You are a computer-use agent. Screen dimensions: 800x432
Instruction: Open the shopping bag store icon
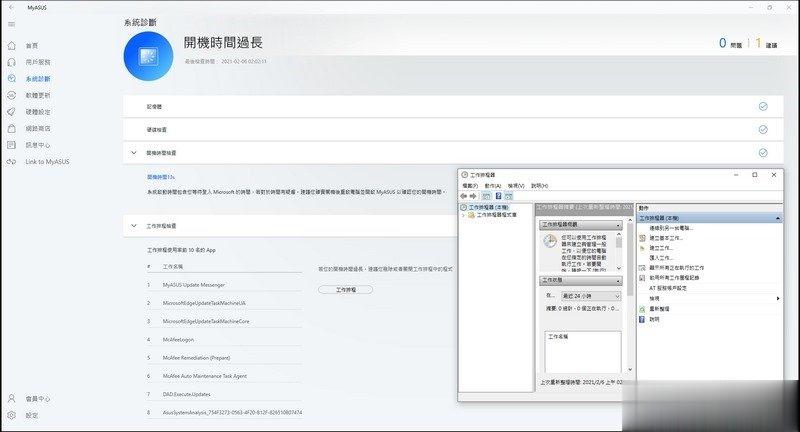12,129
